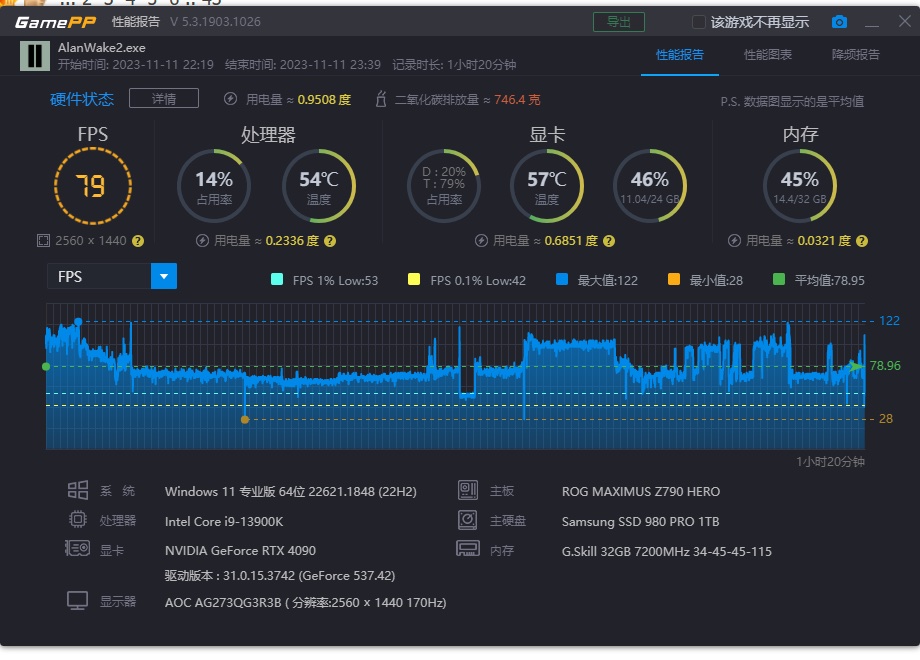Click the orange minimum FPS marker on chart
Viewport: 920px width, 660px height.
[x=245, y=419]
